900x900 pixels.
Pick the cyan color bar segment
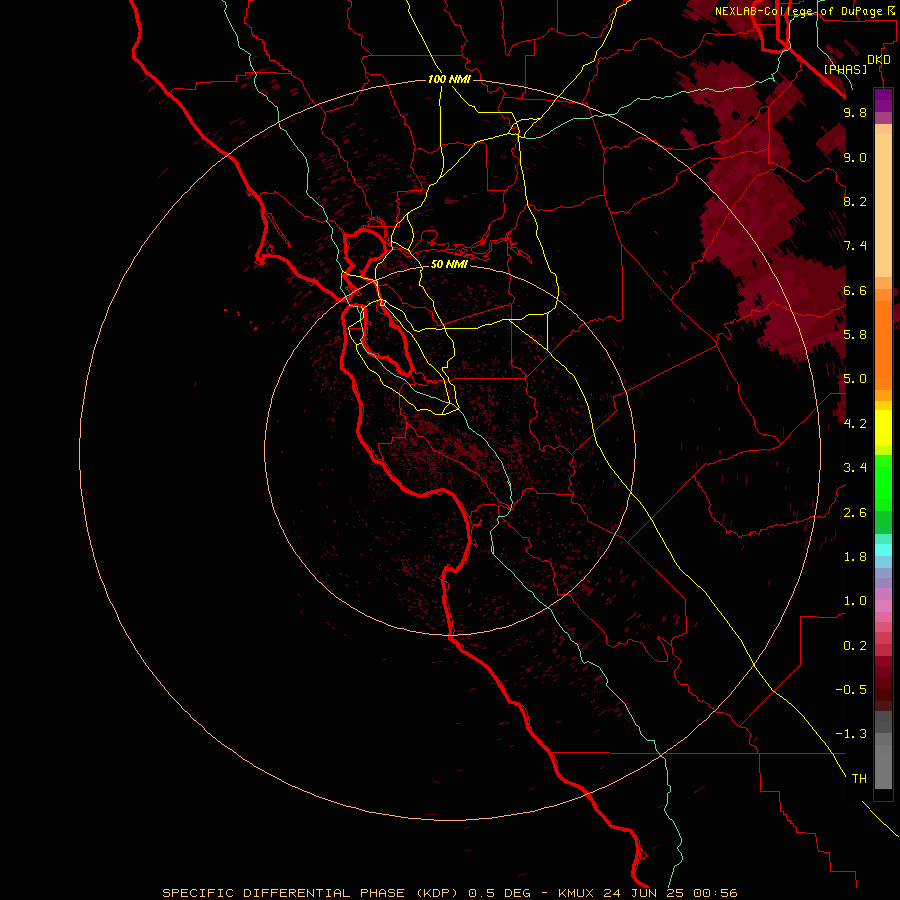pyautogui.click(x=883, y=549)
